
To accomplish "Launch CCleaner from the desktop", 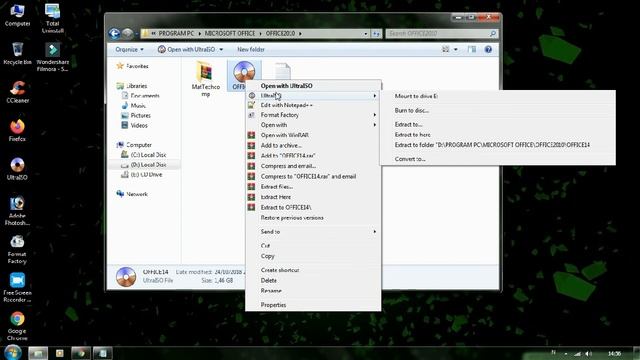I will (18, 92).
